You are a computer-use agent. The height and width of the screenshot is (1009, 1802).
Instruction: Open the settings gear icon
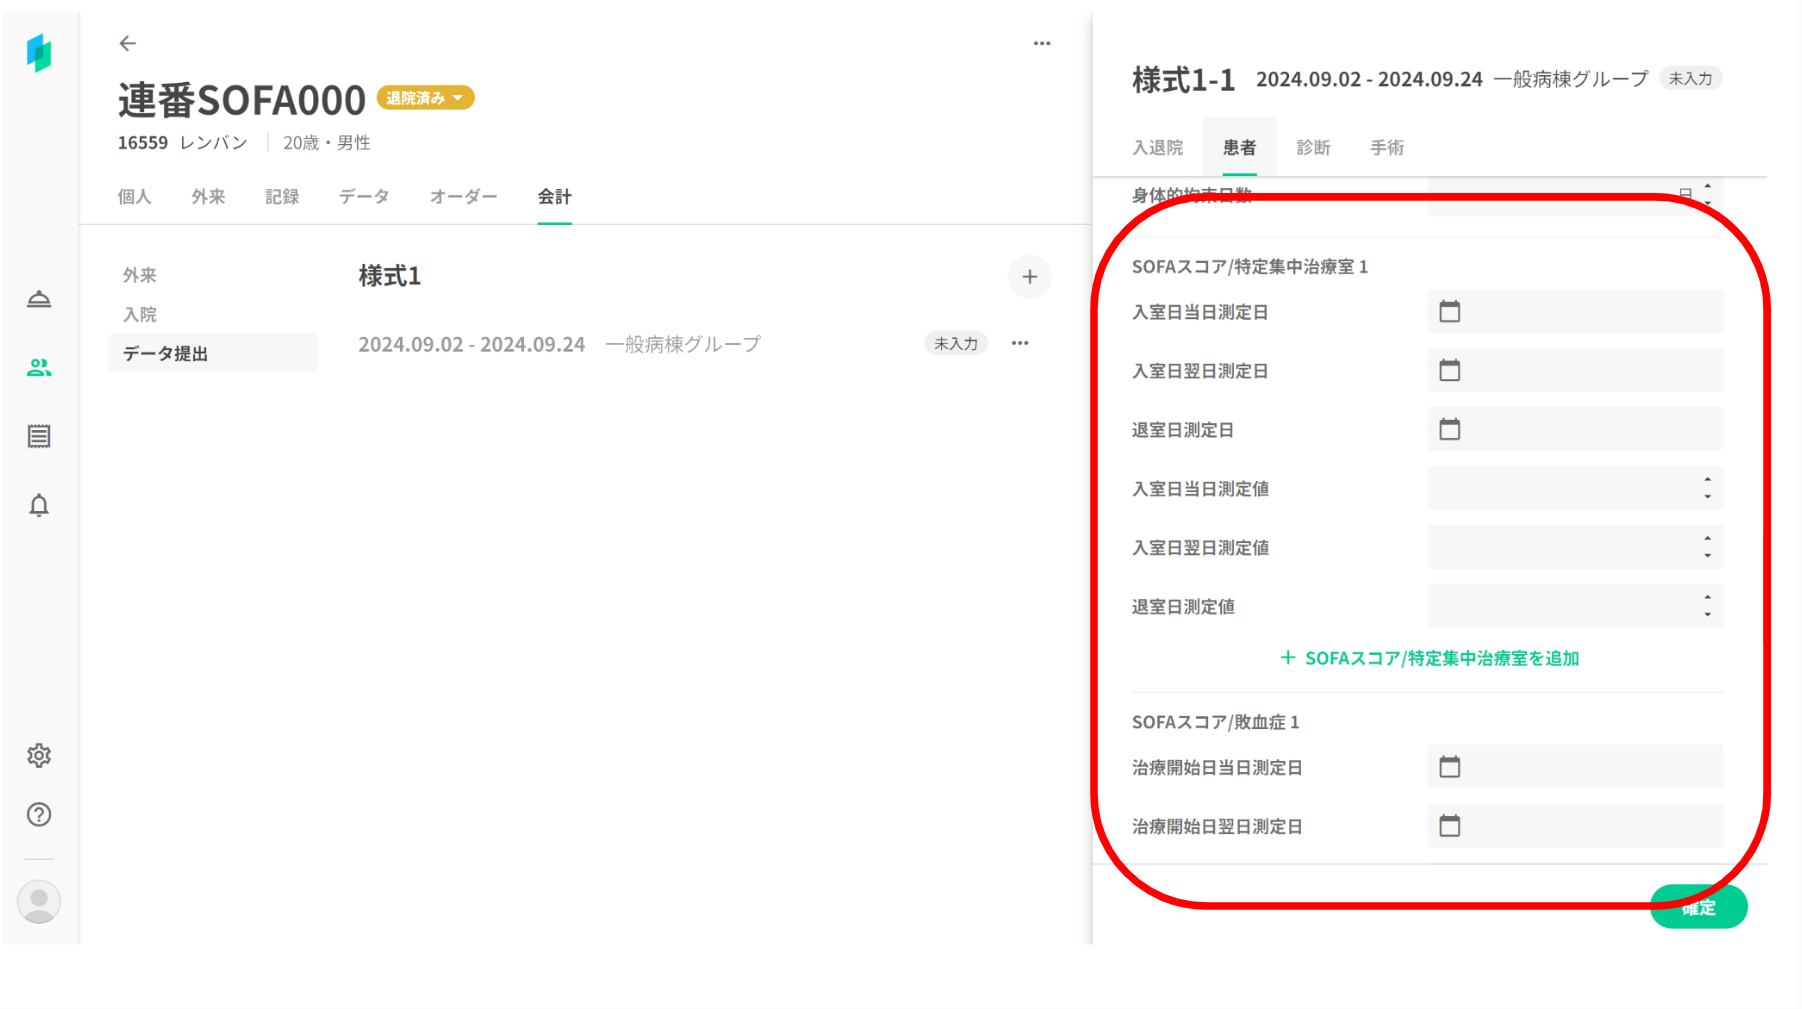tap(39, 755)
